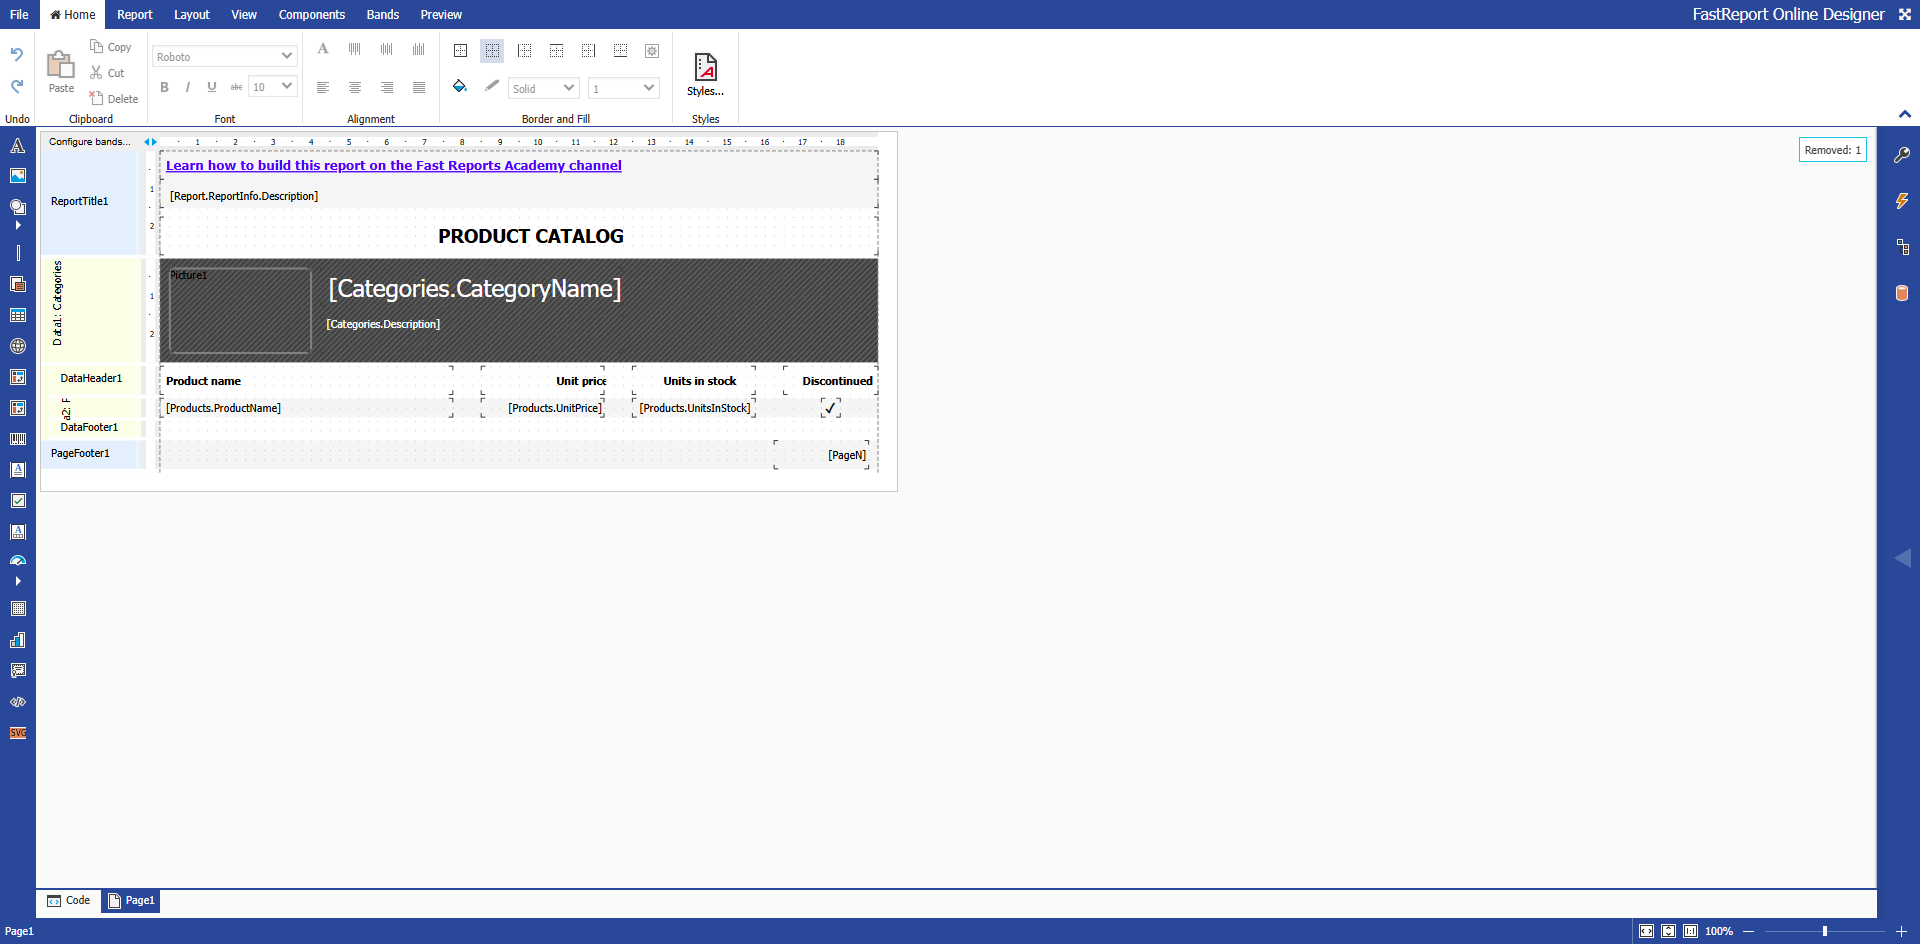The image size is (1920, 944).
Task: Select the CheckBox object tool
Action: tap(18, 501)
